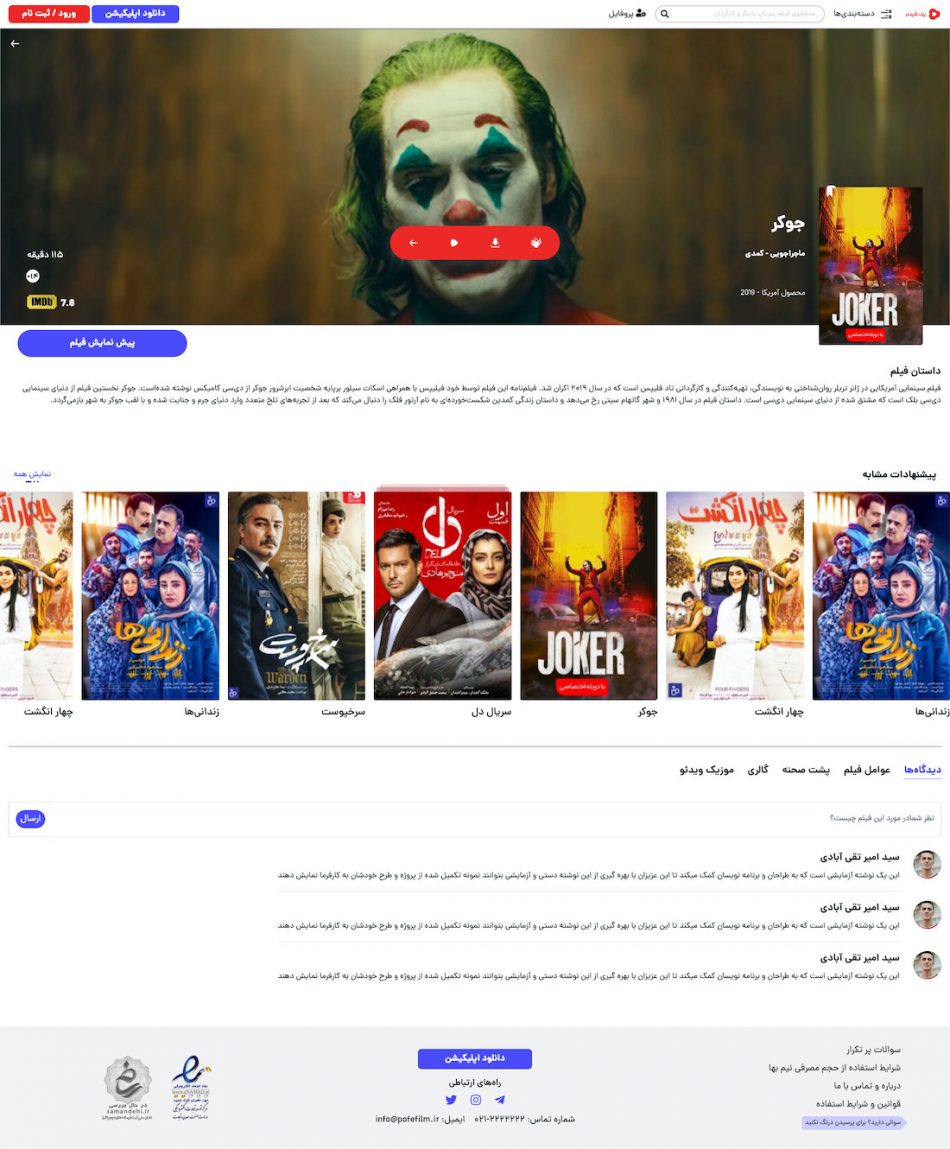Click the play icon in the red bar

tap(454, 243)
